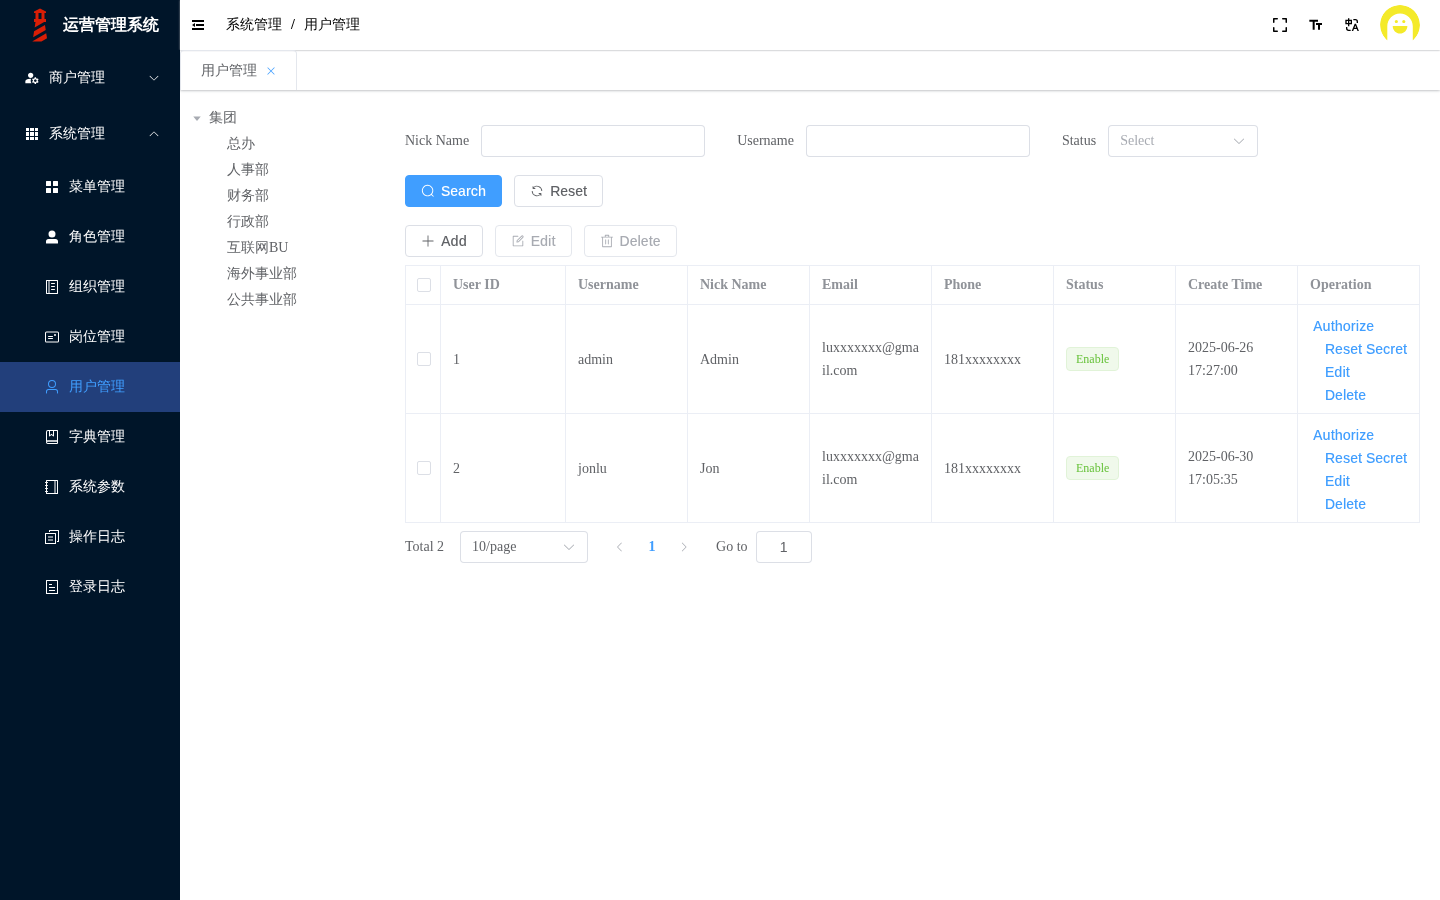Screen dimensions: 1440x900
Task: Open 字典管理 sidebar item
Action: click(x=90, y=437)
